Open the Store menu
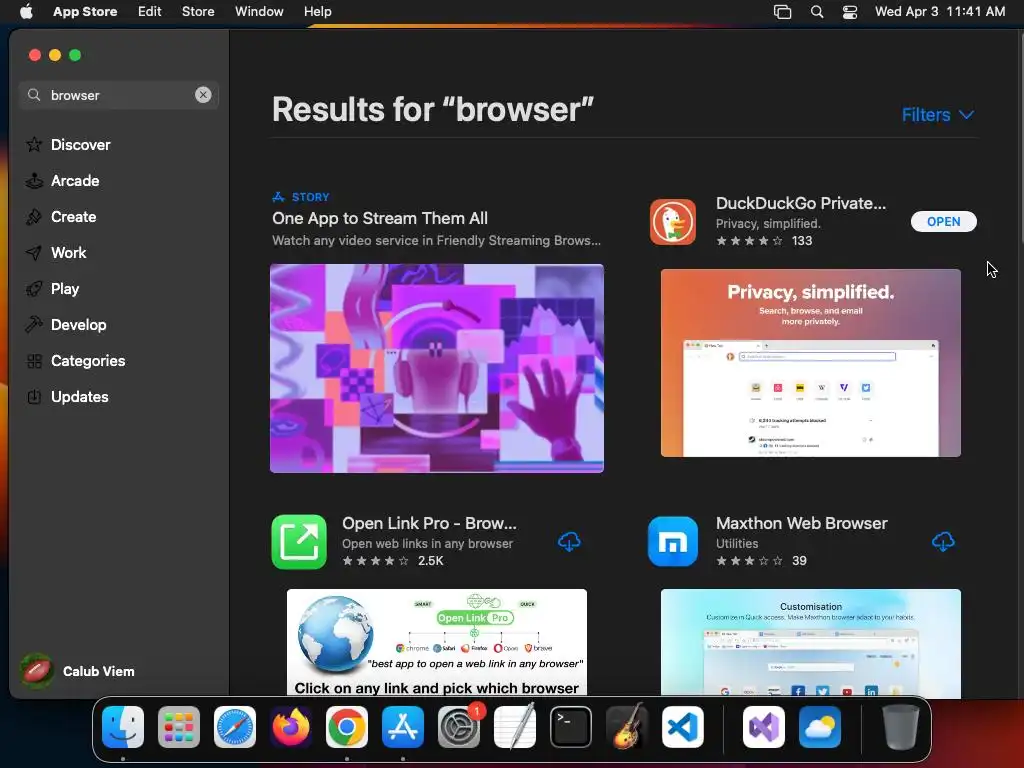The width and height of the screenshot is (1024, 768). [x=198, y=12]
